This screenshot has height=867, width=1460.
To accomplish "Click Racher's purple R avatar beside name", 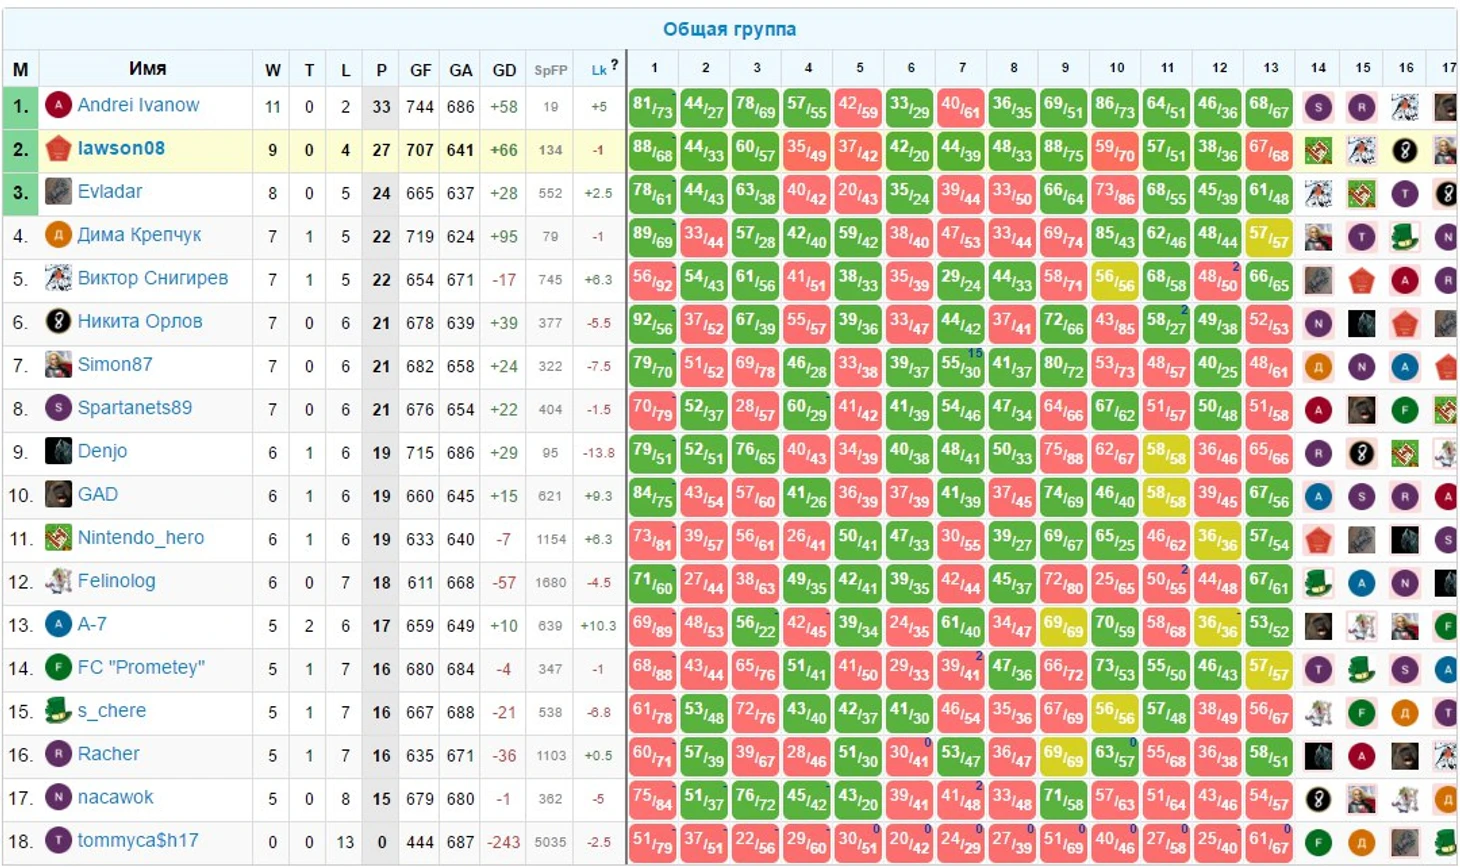I will (58, 754).
